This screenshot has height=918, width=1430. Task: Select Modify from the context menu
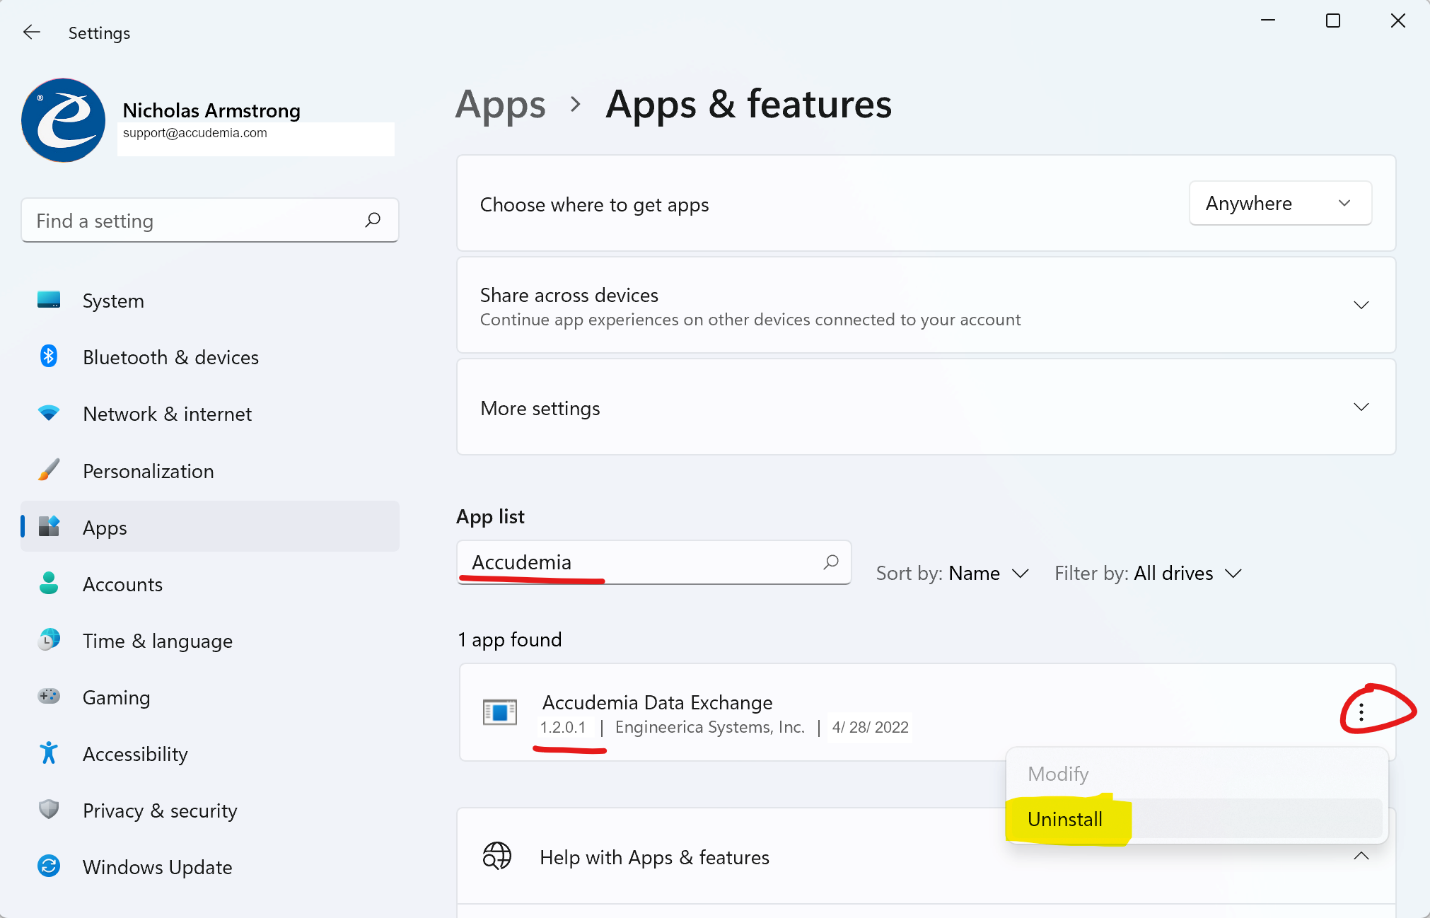pos(1058,774)
